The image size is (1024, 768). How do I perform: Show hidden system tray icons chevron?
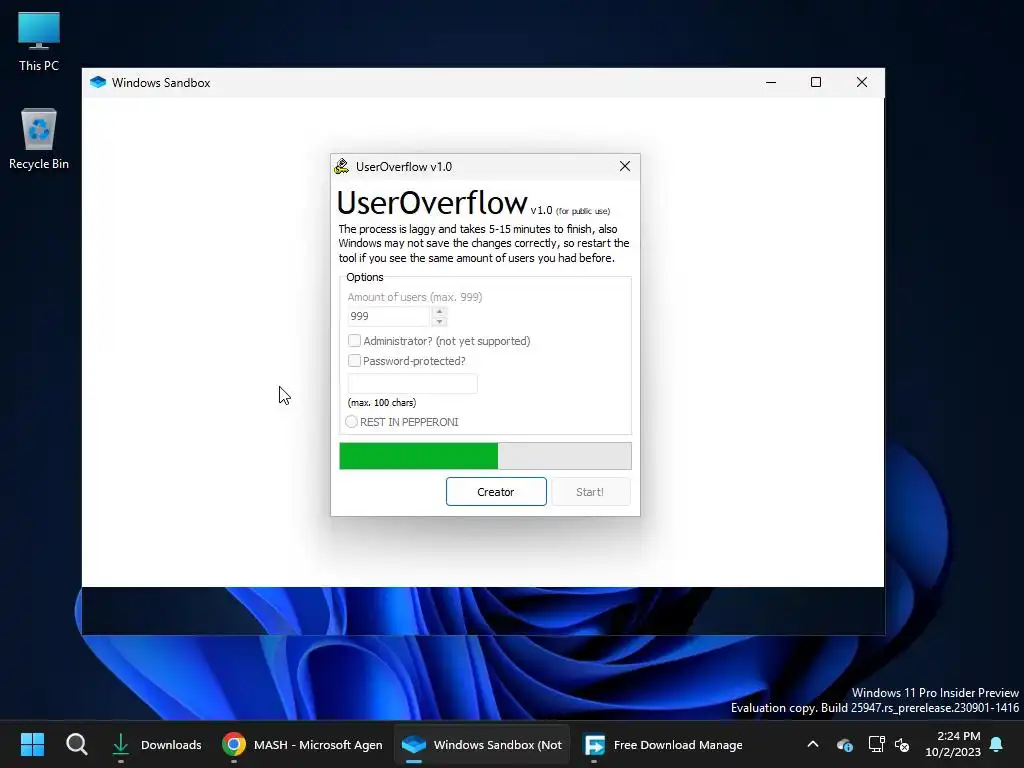pos(813,744)
